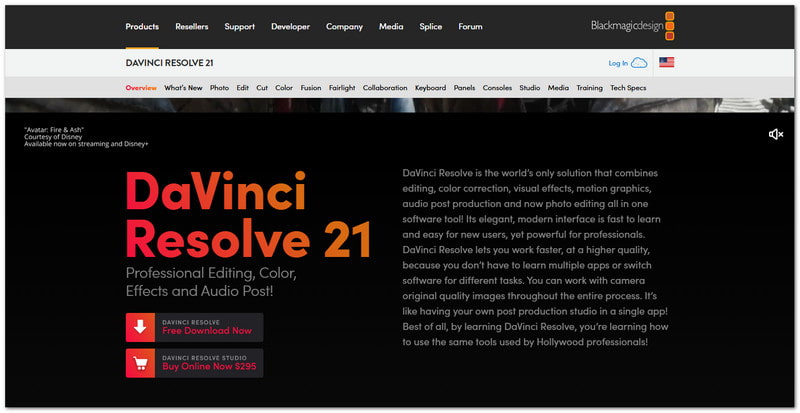The width and height of the screenshot is (800, 413).
Task: Click the shopping cart icon
Action: click(140, 363)
